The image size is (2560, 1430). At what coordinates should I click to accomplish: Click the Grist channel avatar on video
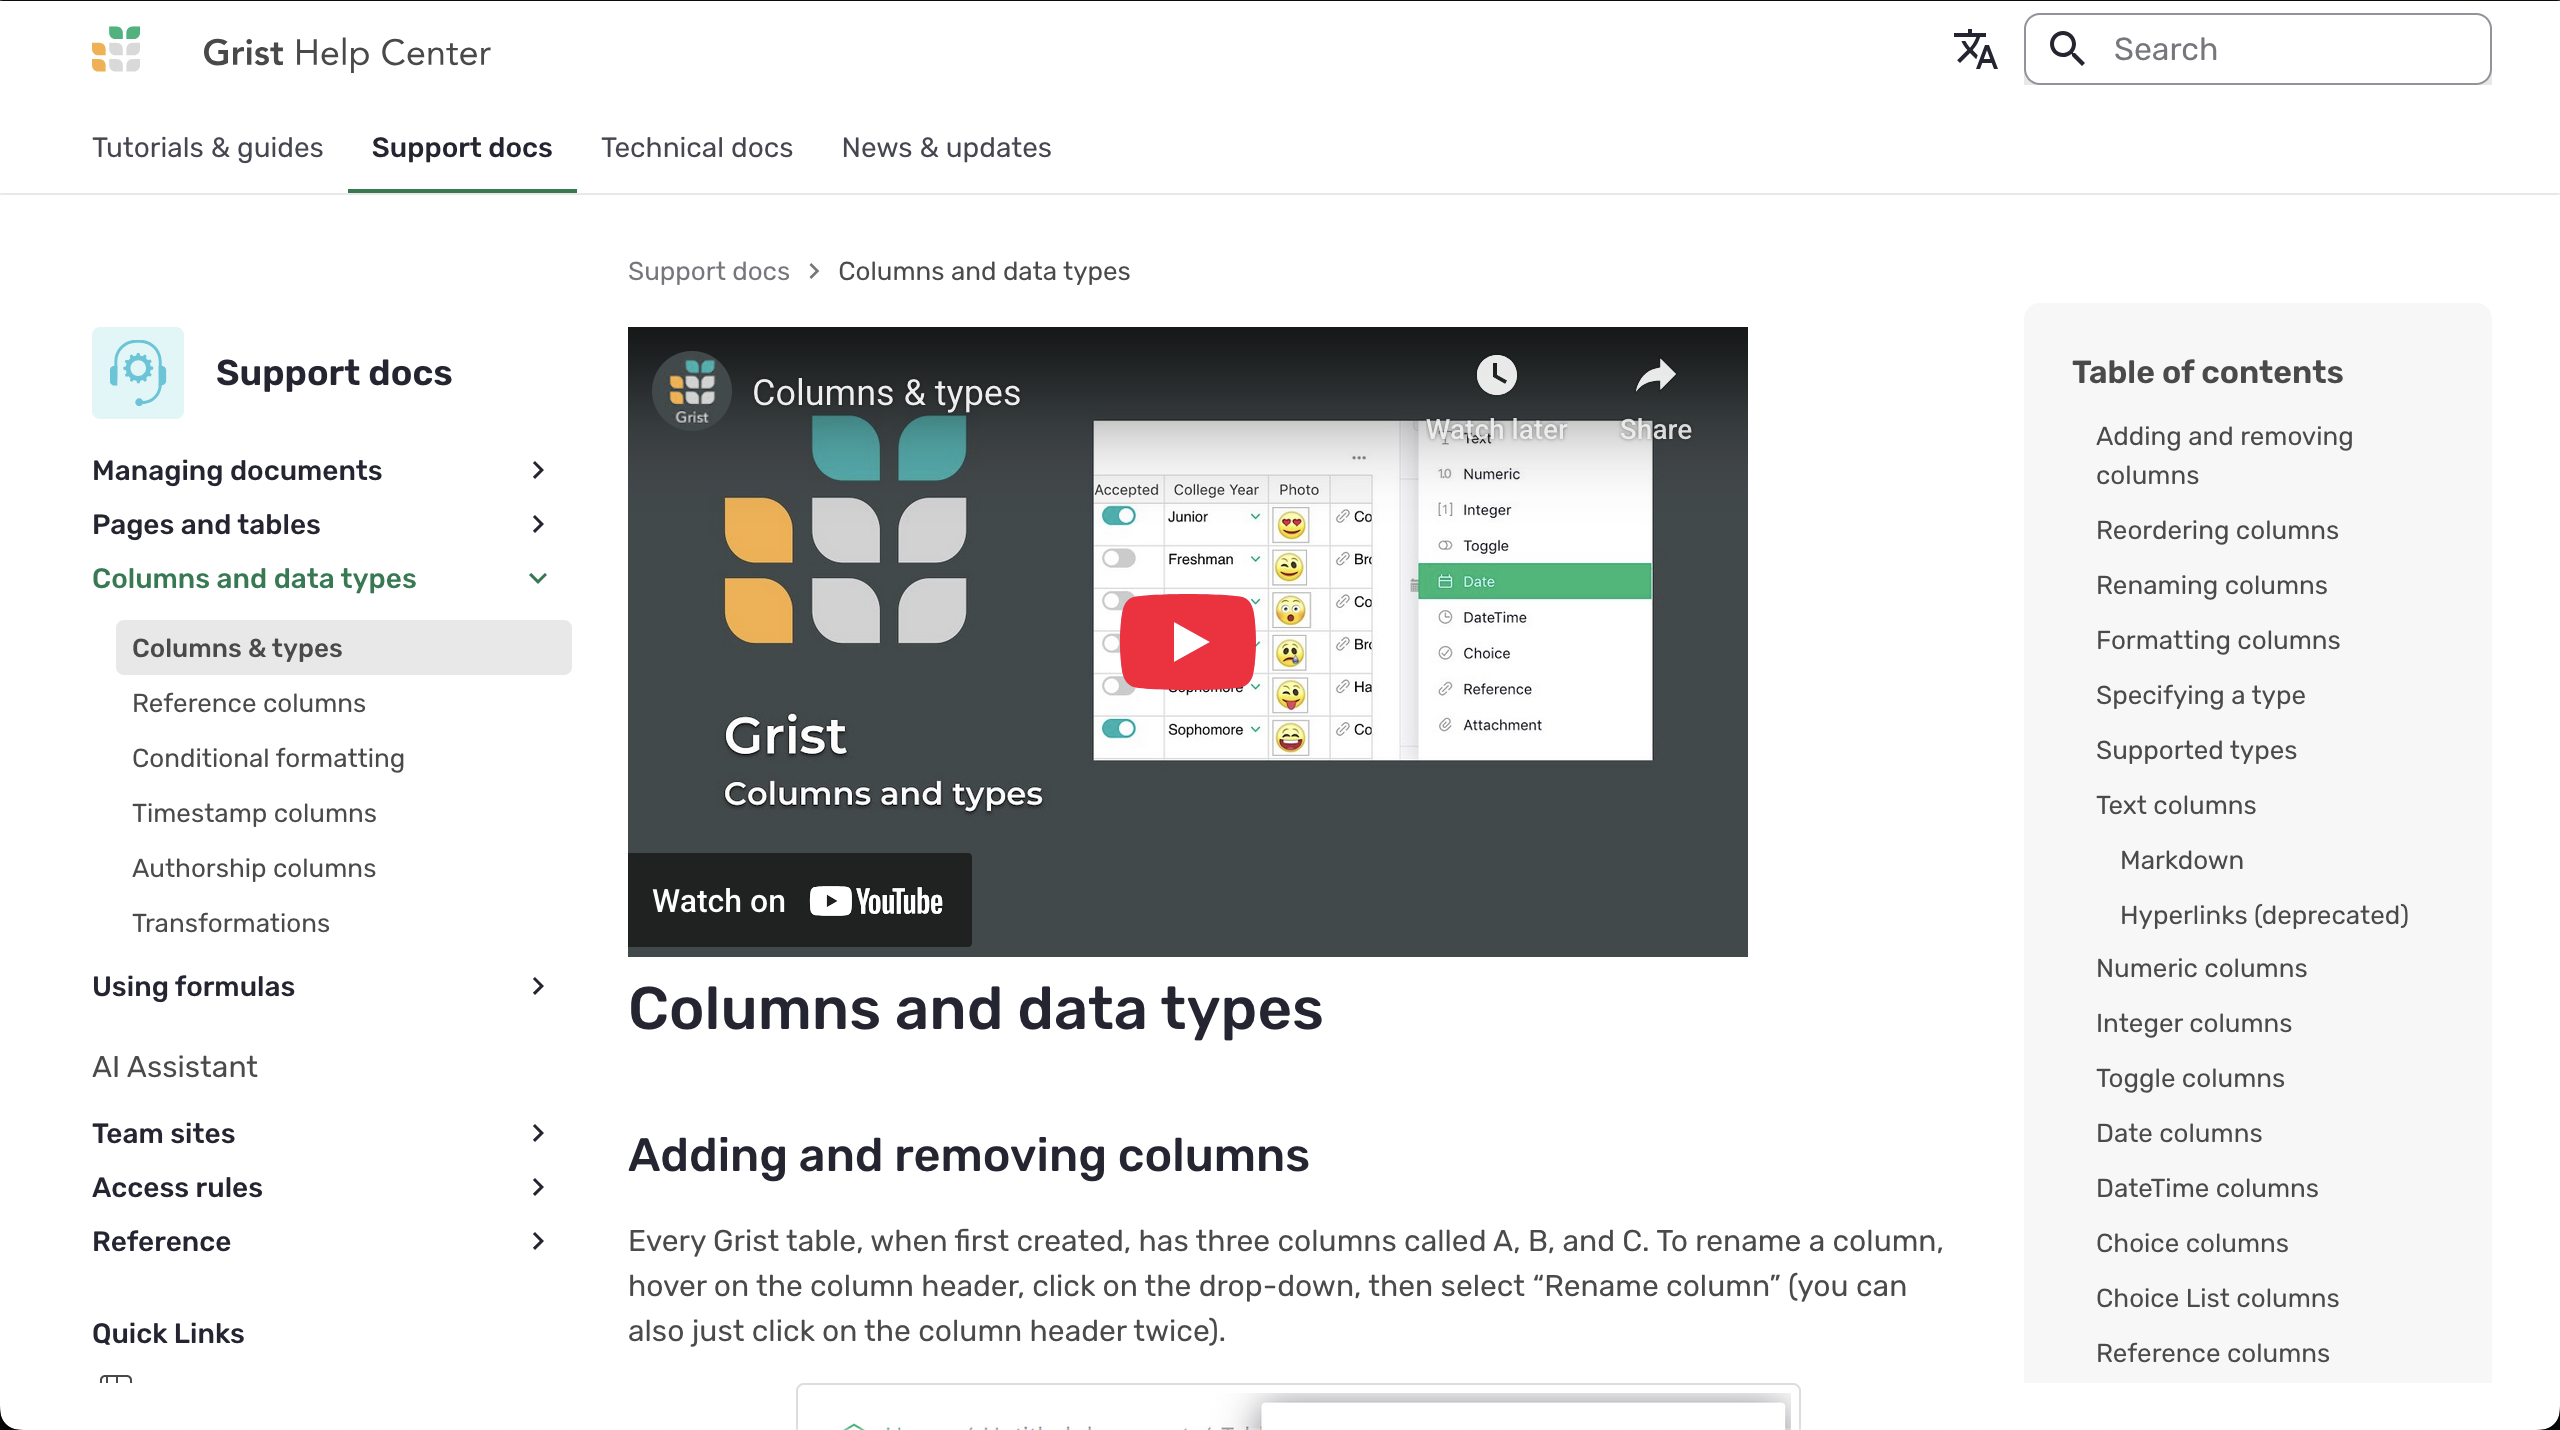pos(692,391)
